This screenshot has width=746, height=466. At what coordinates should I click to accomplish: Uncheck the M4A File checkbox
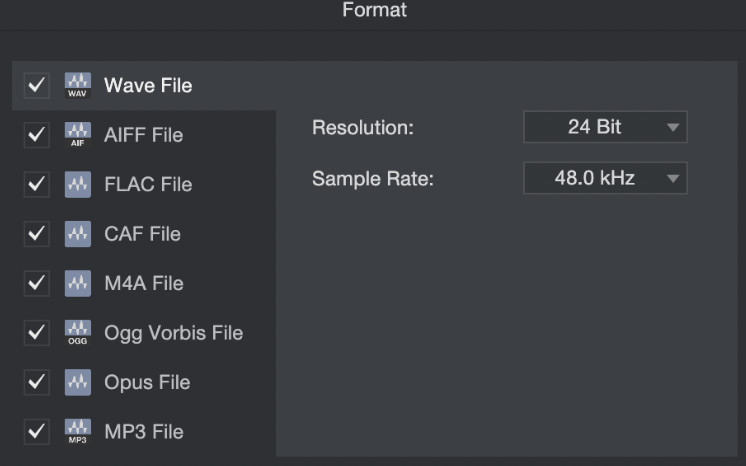pos(37,284)
